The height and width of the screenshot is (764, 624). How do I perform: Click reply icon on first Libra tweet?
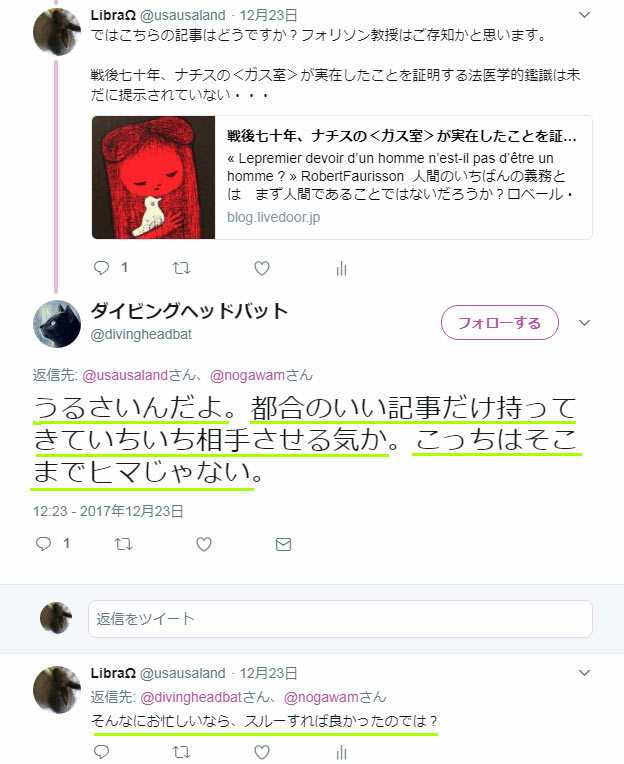tap(101, 268)
